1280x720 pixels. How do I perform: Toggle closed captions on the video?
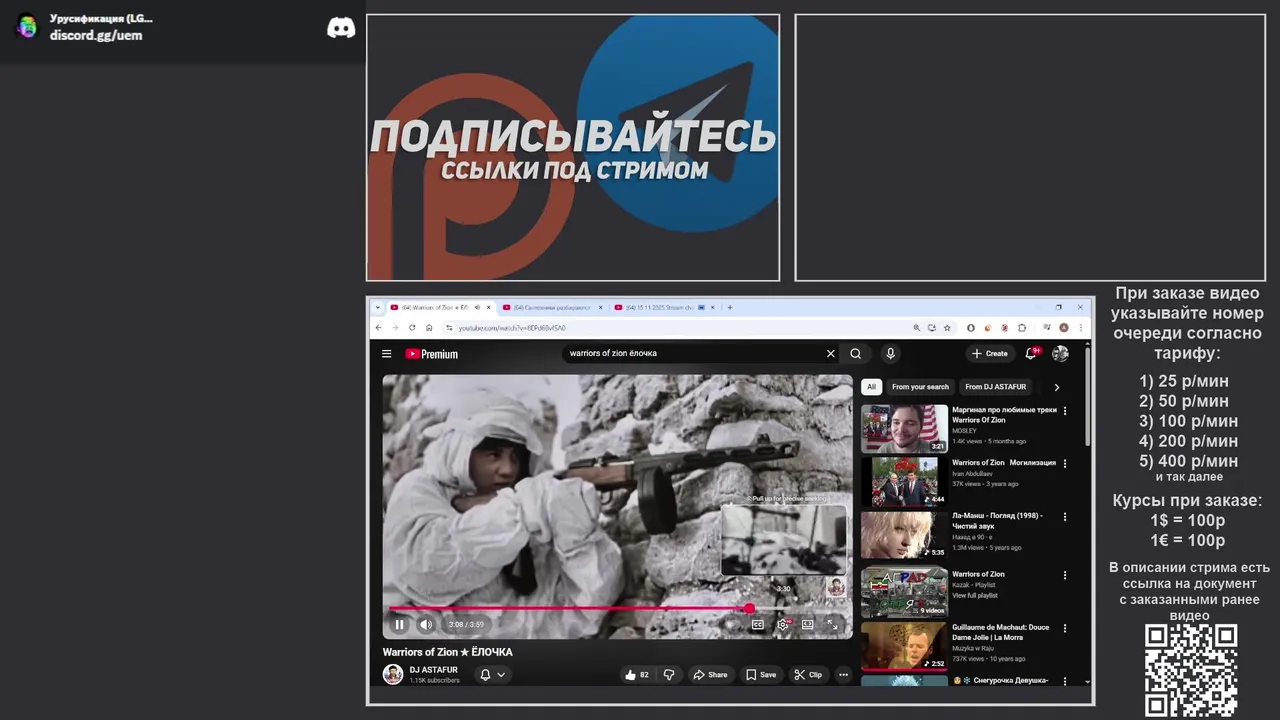coord(758,625)
